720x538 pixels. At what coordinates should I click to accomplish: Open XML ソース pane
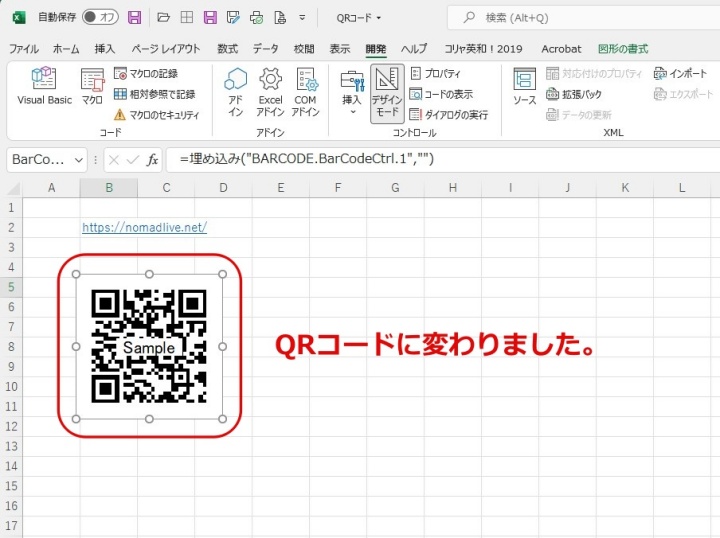point(524,87)
